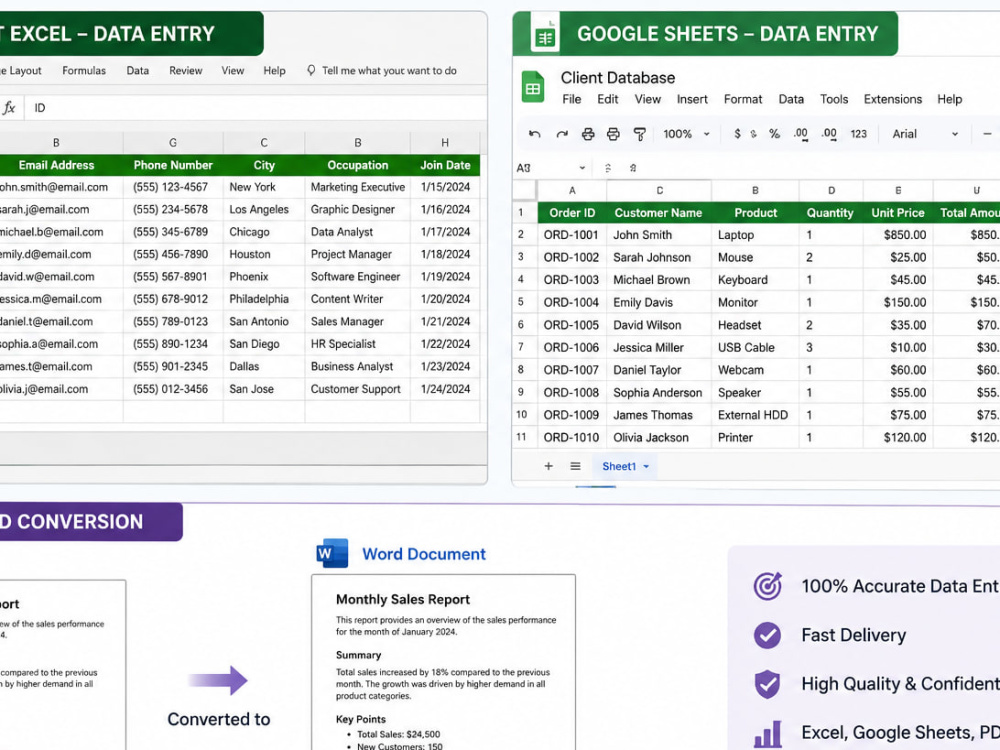
Task: Click the redo arrow in Google Sheets toolbar
Action: 562,134
